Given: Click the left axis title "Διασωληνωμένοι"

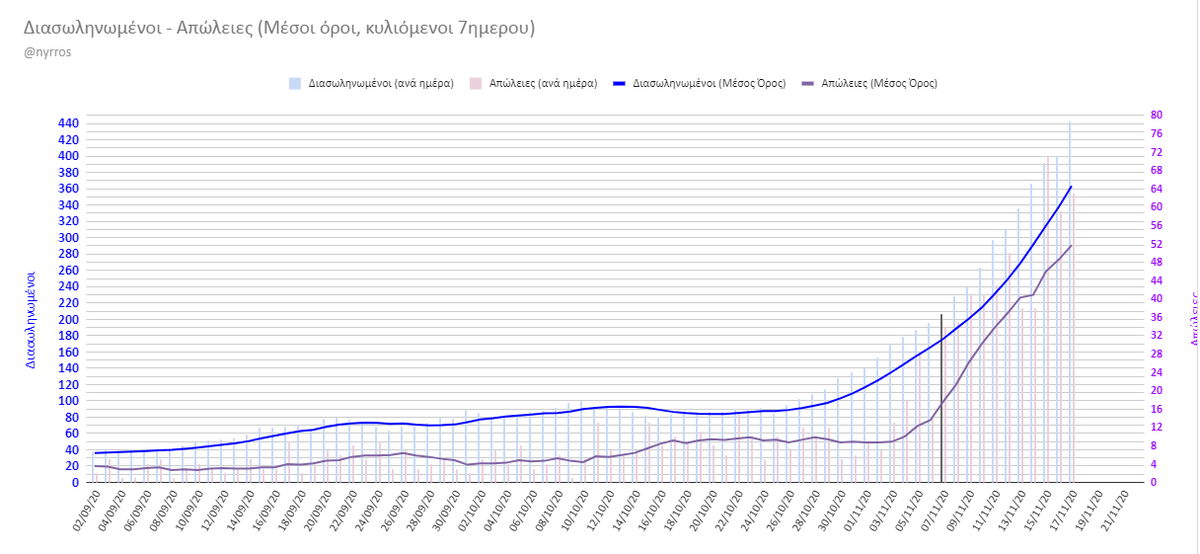Looking at the screenshot, I should tap(31, 320).
